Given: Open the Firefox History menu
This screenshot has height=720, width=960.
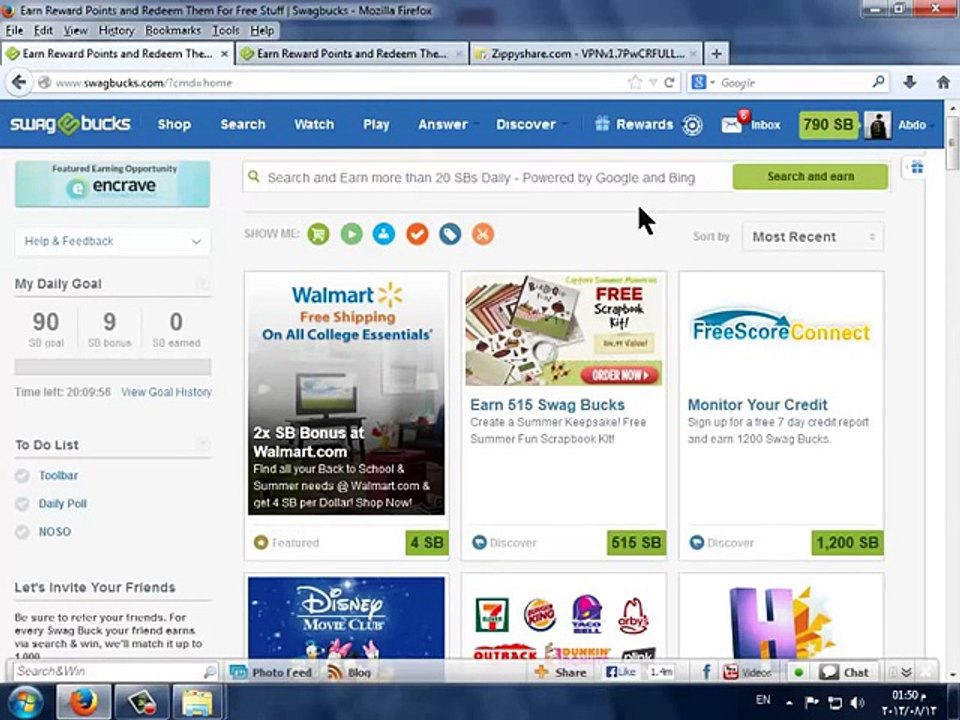Looking at the screenshot, I should pos(116,30).
